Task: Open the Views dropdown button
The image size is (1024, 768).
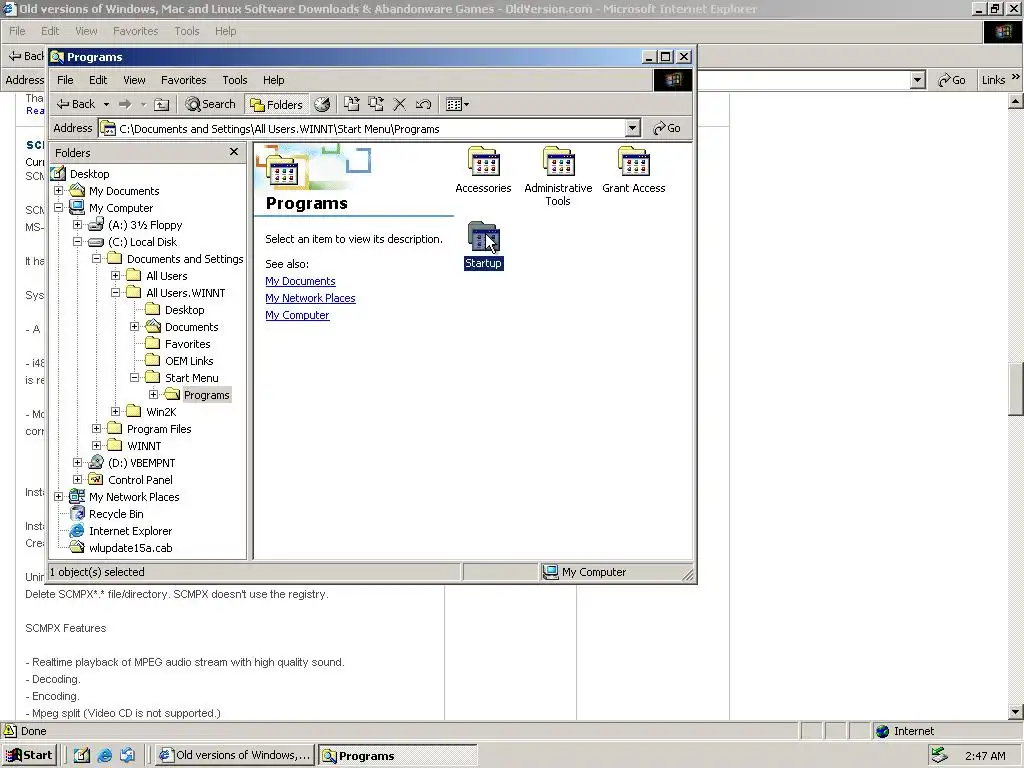Action: [x=457, y=104]
